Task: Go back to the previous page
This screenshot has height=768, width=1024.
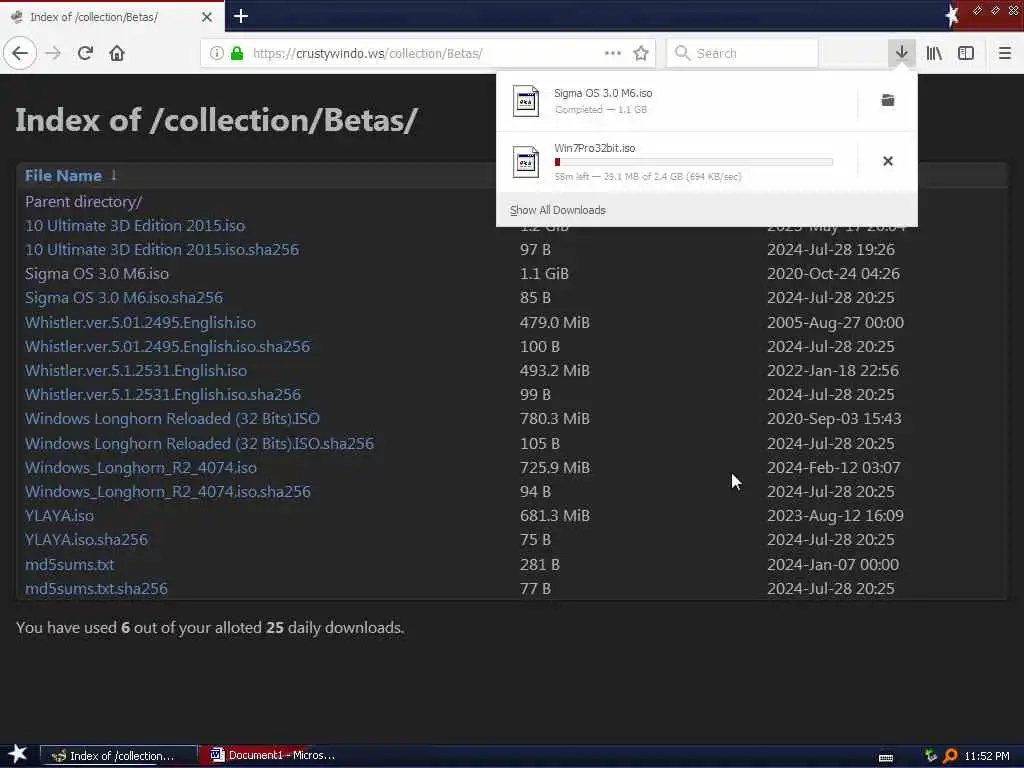Action: point(20,53)
